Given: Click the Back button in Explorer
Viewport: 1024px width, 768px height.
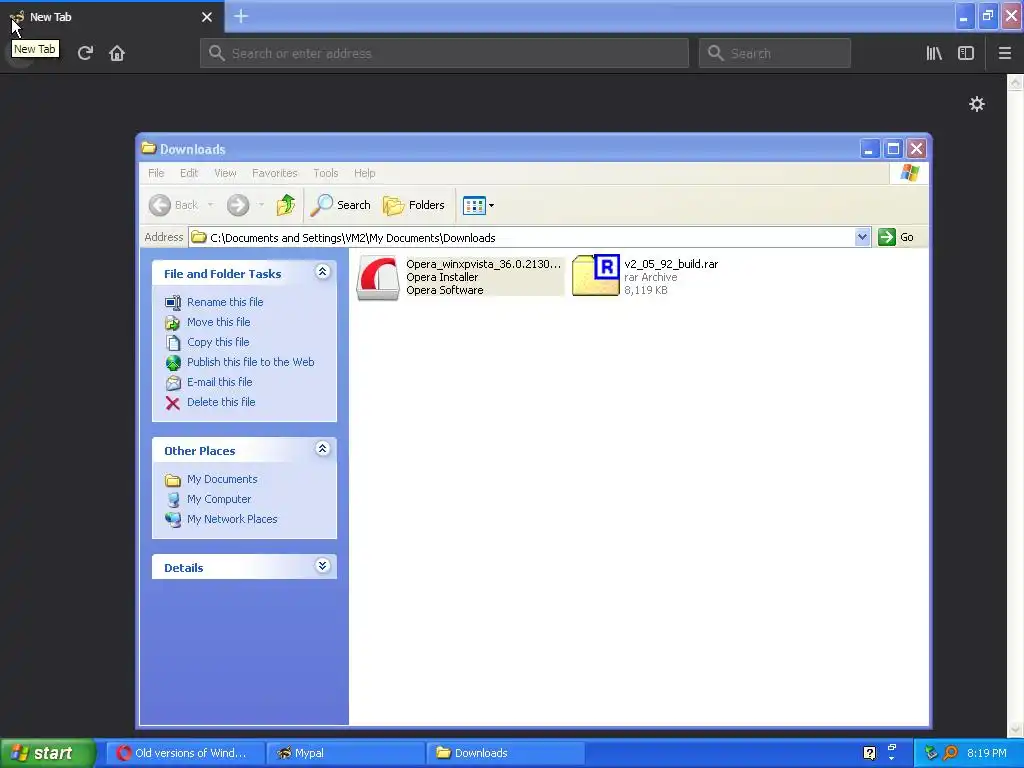Looking at the screenshot, I should [174, 205].
